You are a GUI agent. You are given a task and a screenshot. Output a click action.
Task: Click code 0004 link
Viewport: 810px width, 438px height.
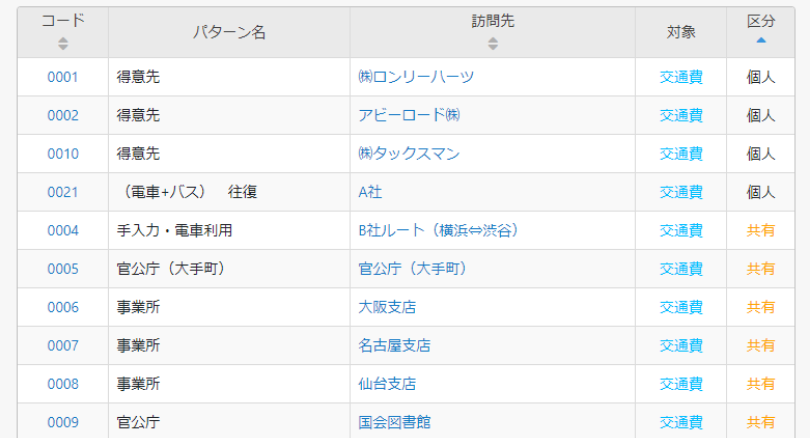[x=62, y=231]
